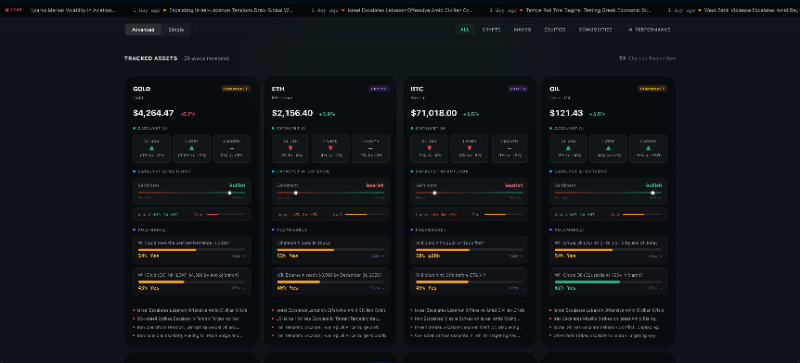Click GOLD 24-hour forecast up arrow
Viewport: 800px width, 363px height.
[x=152, y=148]
